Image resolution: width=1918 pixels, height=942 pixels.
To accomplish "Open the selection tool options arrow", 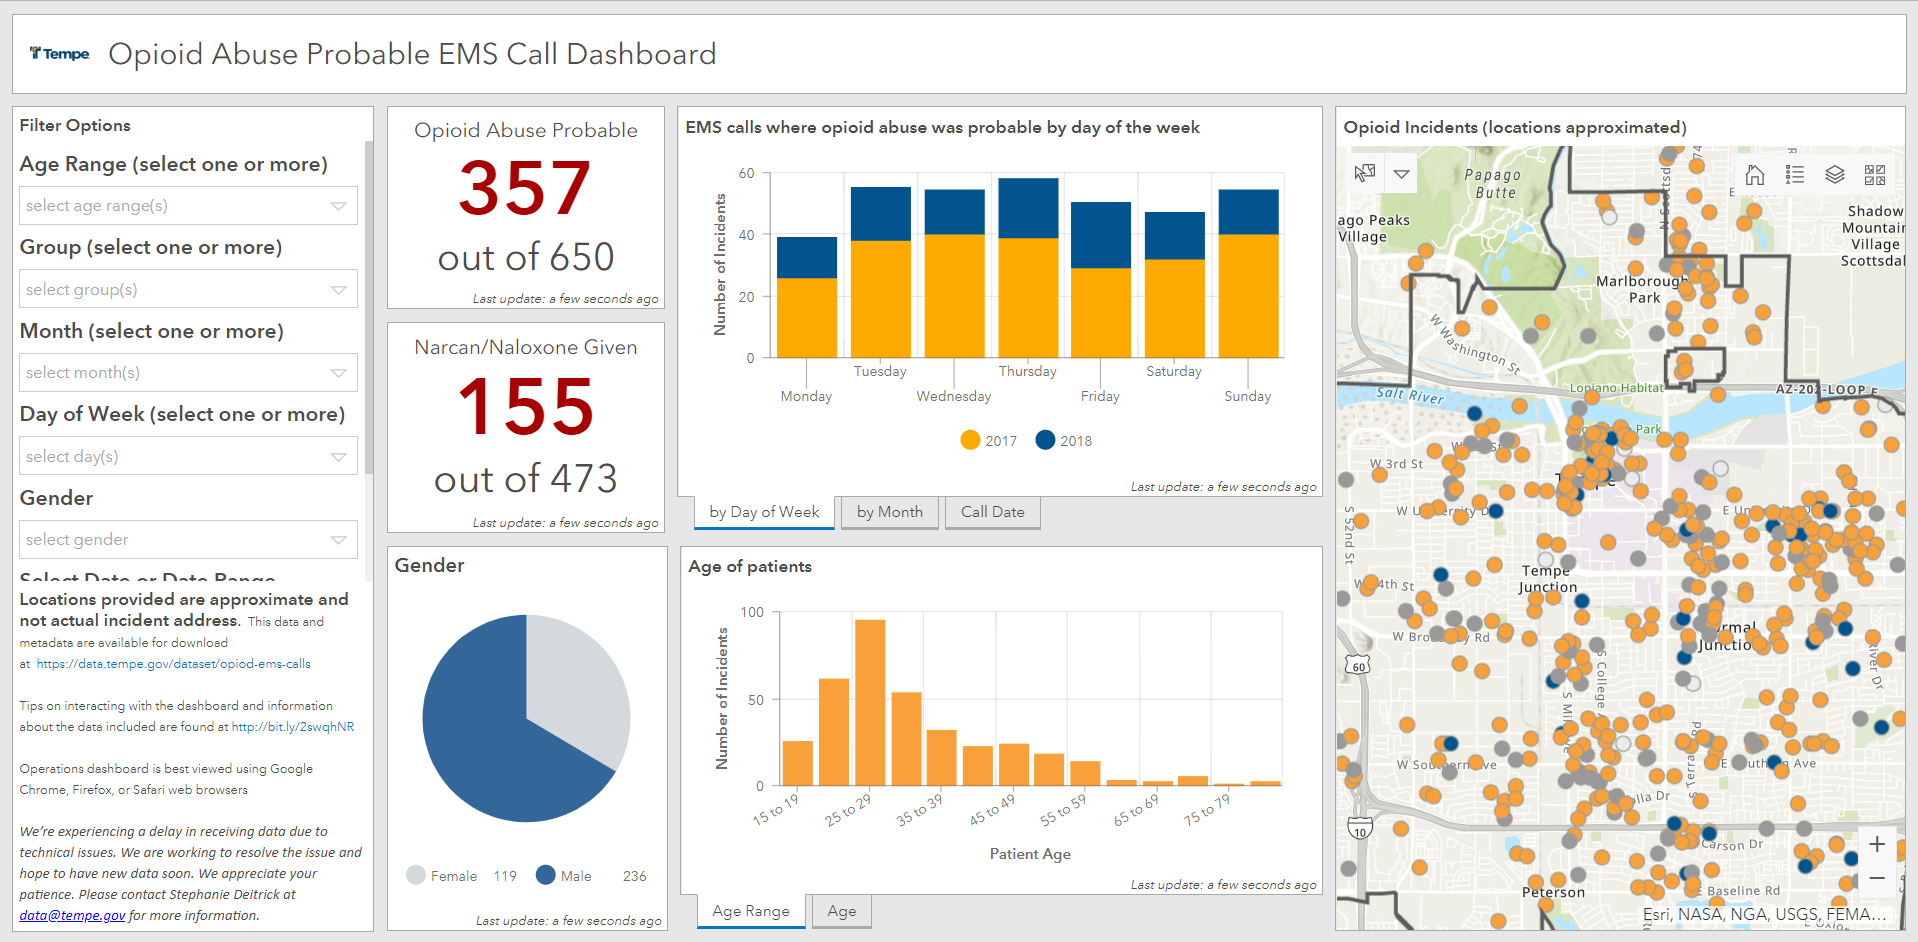I will click(1402, 174).
